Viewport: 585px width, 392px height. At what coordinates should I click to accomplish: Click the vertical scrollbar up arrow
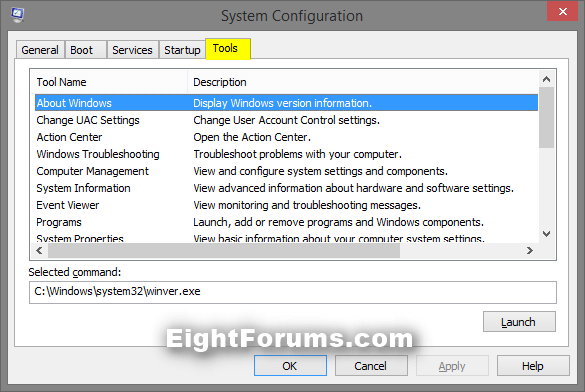(x=547, y=79)
